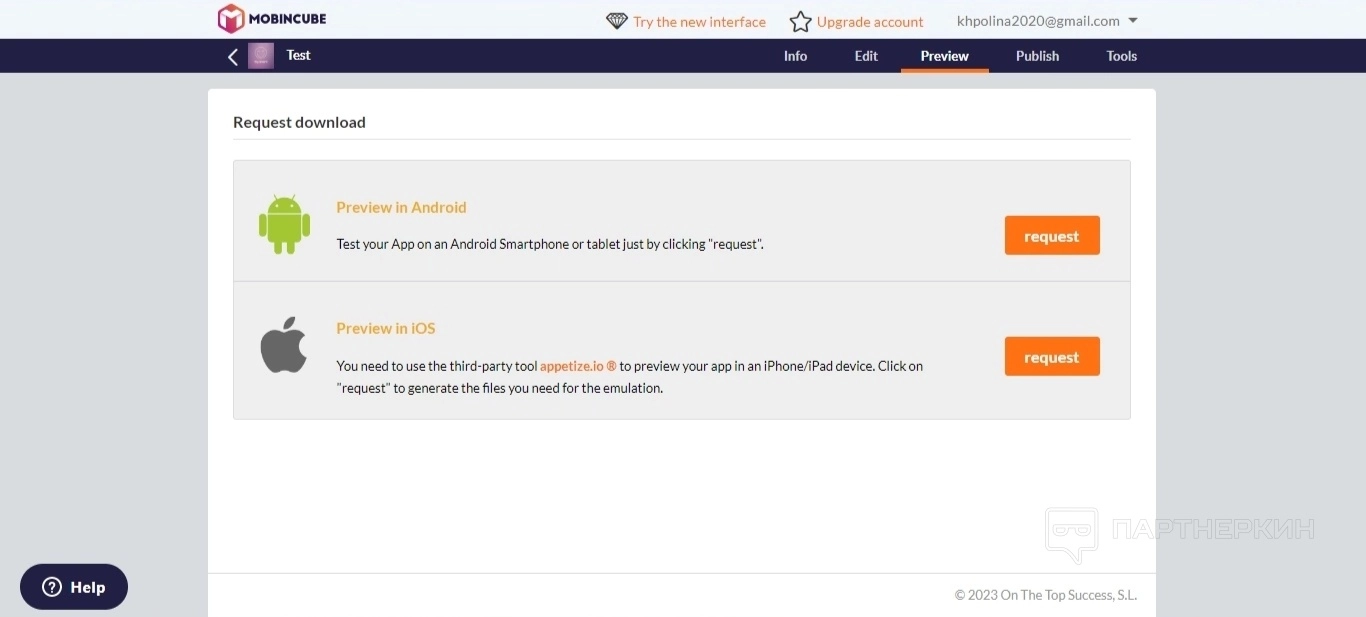
Task: Expand the khpolina2020@gmail.com account dropdown
Action: 1047,21
